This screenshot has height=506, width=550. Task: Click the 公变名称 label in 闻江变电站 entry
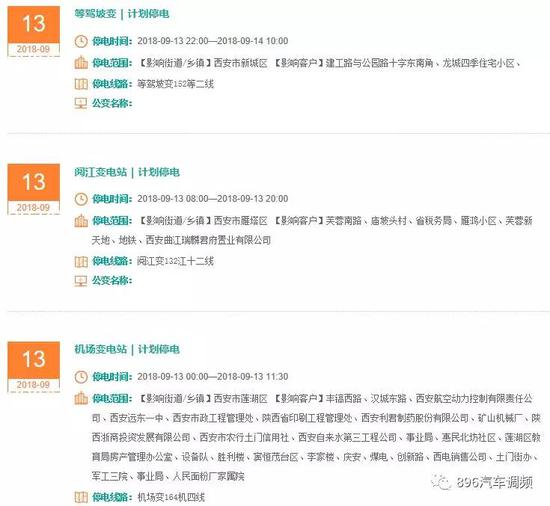112,281
